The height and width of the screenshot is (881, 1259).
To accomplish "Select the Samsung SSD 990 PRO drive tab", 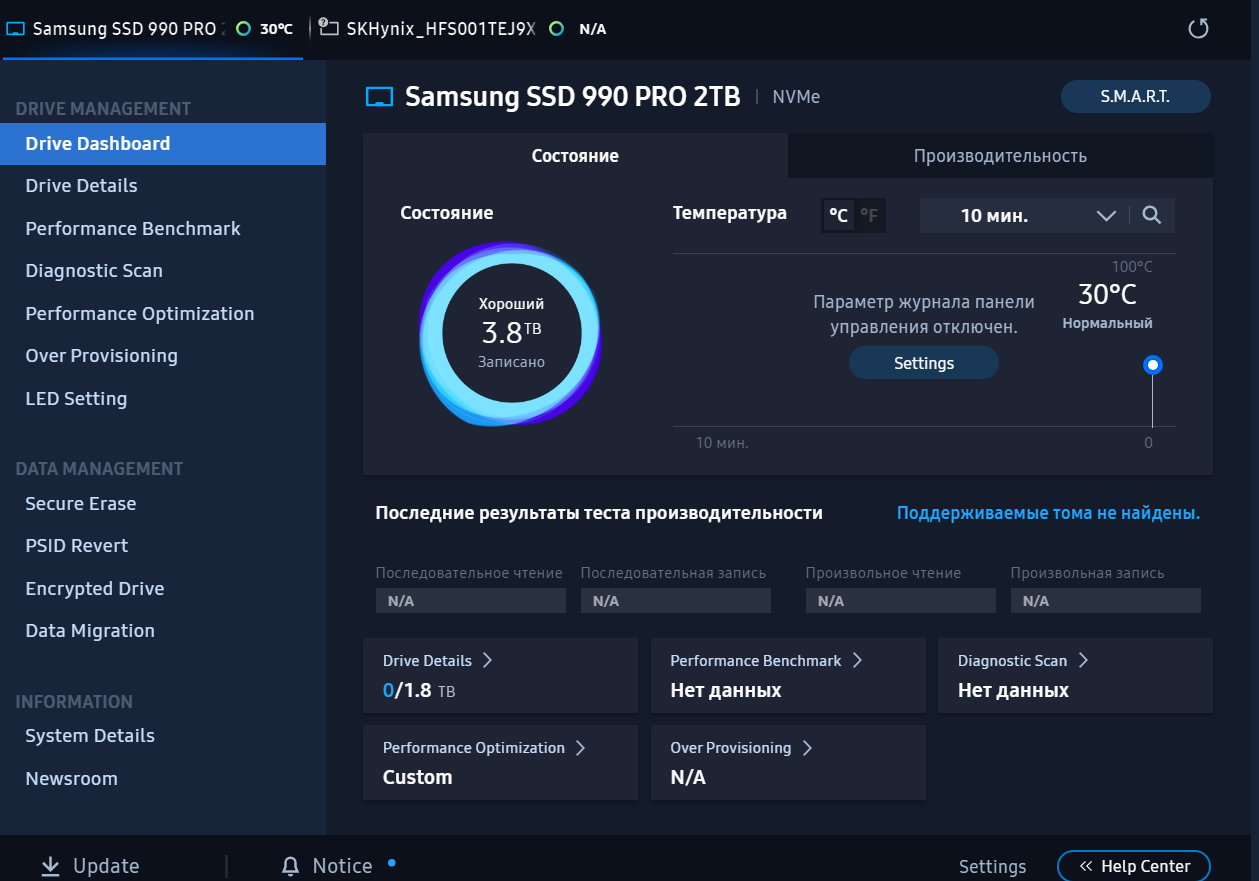I will (152, 29).
